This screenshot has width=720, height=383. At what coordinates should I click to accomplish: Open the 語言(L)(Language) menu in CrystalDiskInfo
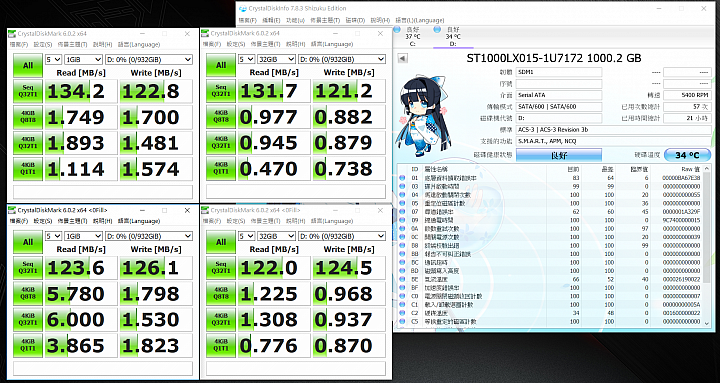(420, 20)
